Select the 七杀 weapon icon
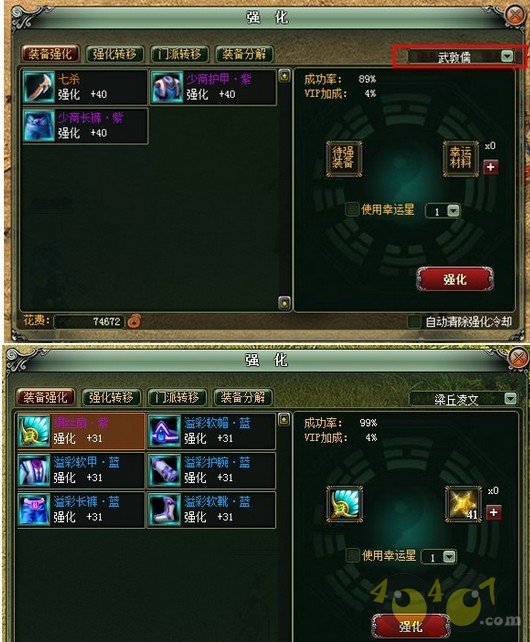This screenshot has width=530, height=642. coord(39,87)
